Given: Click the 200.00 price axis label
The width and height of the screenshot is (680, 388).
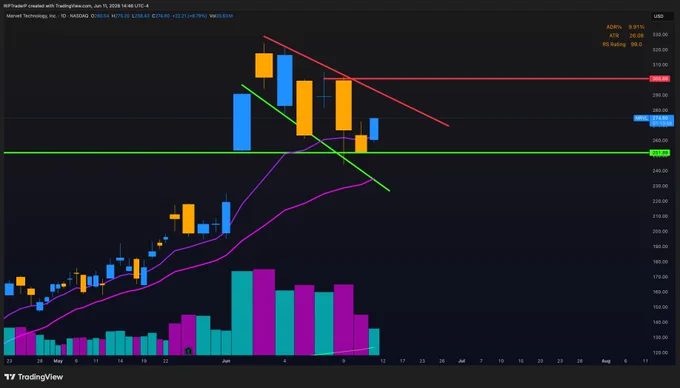Looking at the screenshot, I should 660,231.
